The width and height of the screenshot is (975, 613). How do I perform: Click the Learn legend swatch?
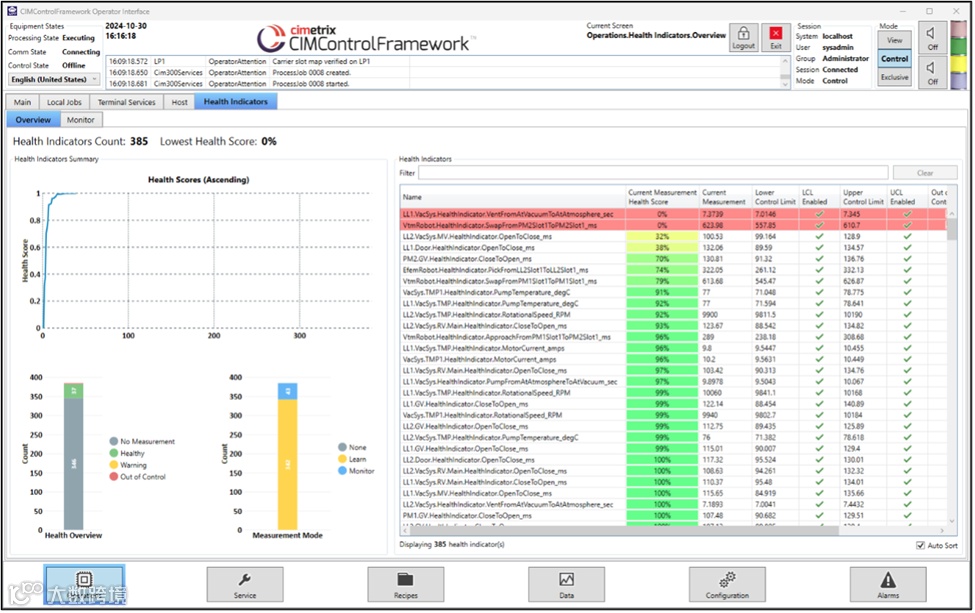click(x=342, y=459)
